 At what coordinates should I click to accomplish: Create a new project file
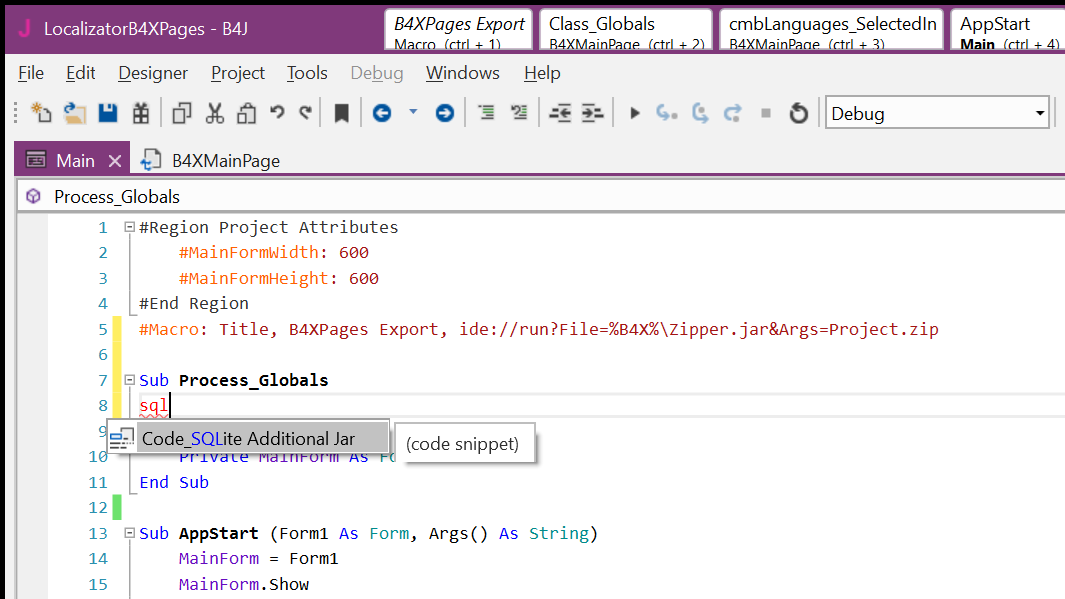41,113
